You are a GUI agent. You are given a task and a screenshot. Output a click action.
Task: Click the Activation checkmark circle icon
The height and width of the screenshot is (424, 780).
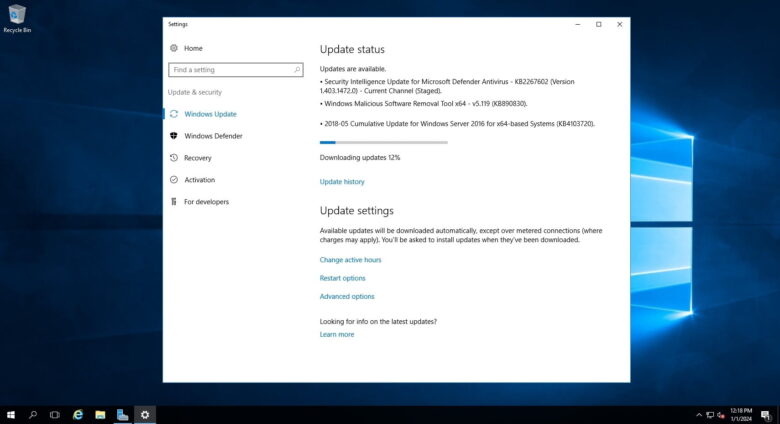(x=174, y=180)
